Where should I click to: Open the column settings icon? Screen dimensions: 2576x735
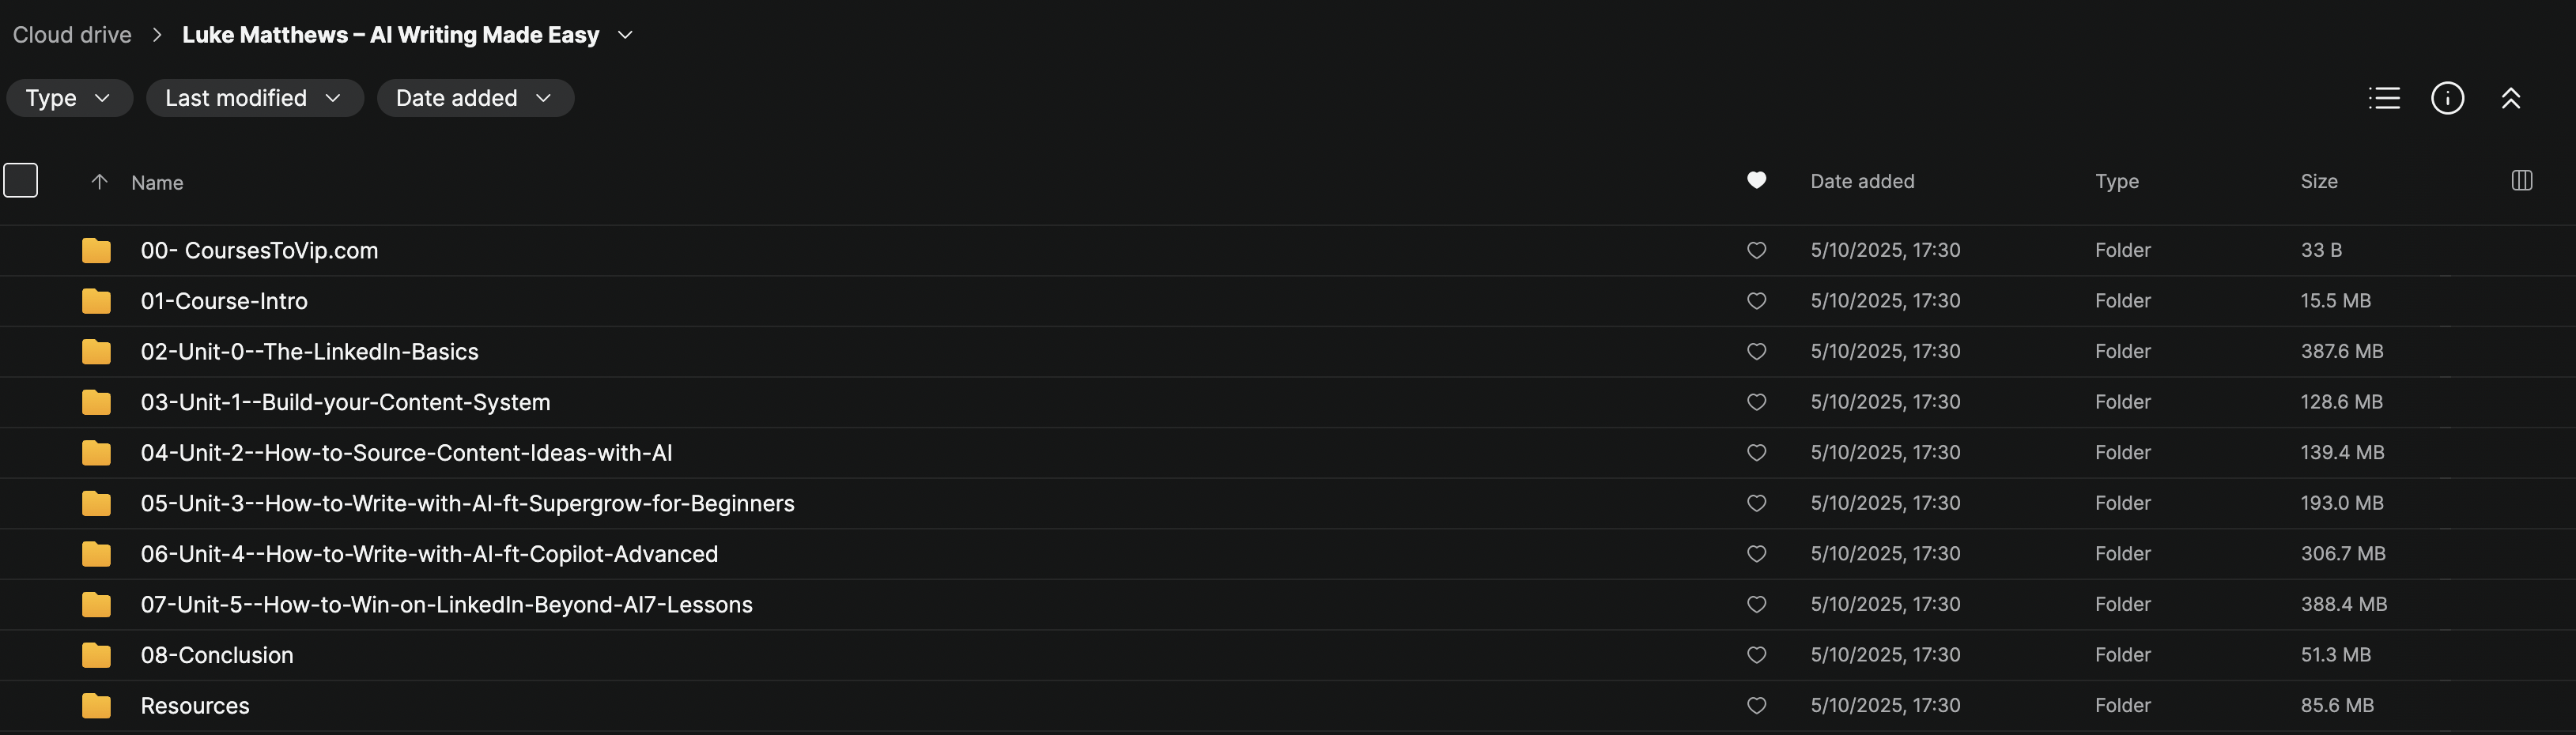tap(2521, 181)
